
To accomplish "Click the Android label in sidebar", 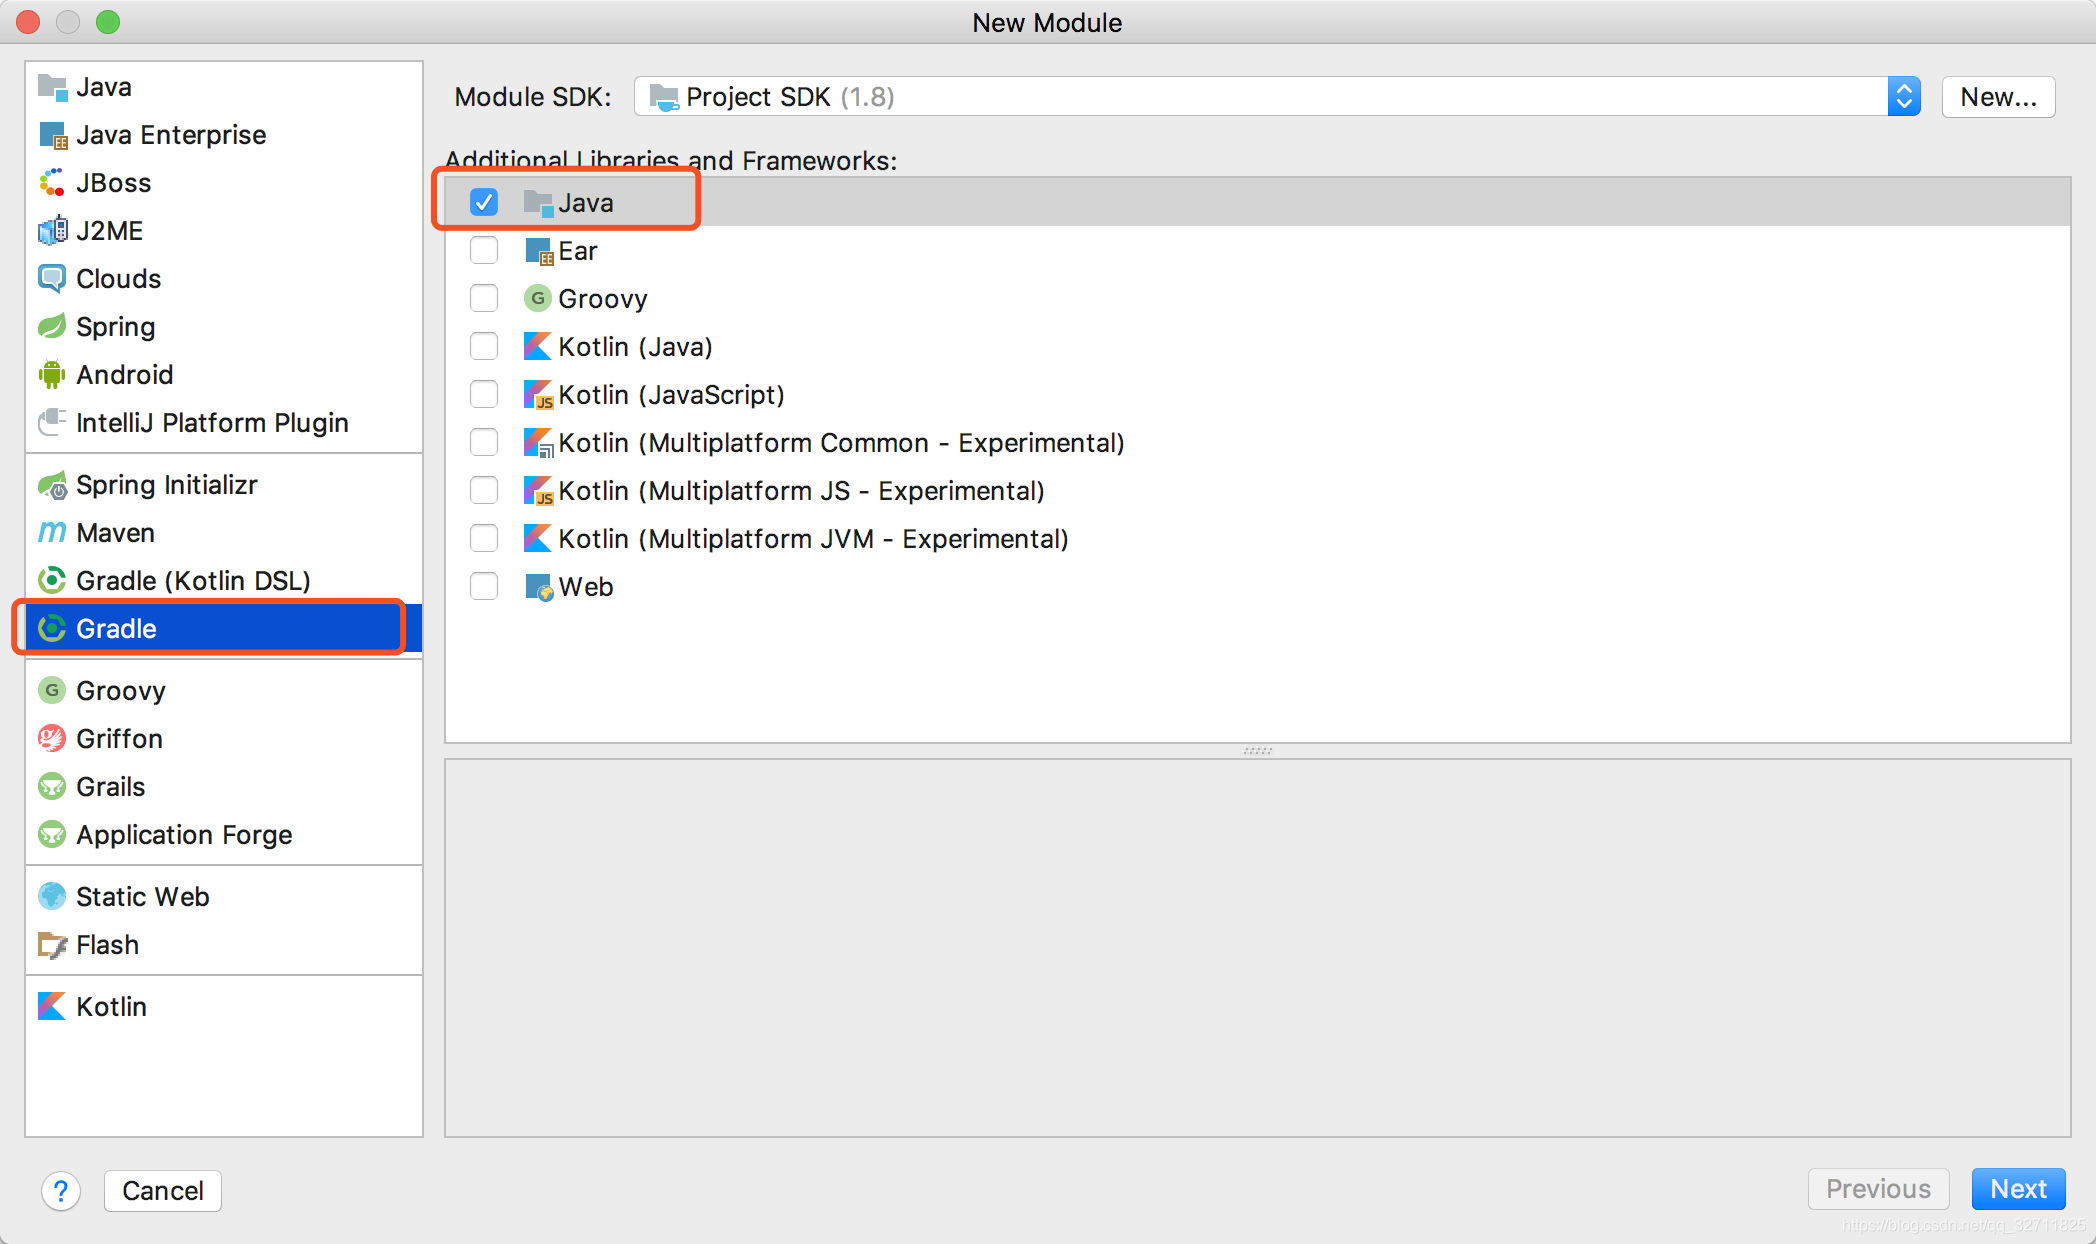I will point(125,375).
